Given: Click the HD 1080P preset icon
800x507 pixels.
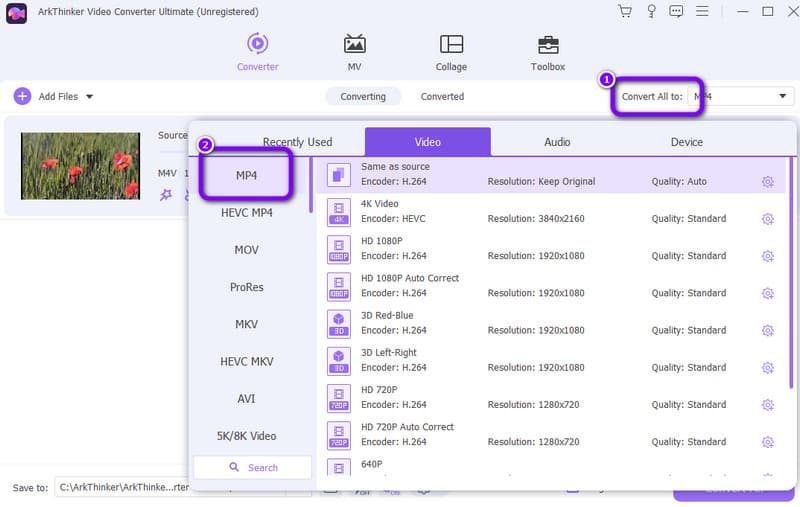Looking at the screenshot, I should pyautogui.click(x=339, y=249).
